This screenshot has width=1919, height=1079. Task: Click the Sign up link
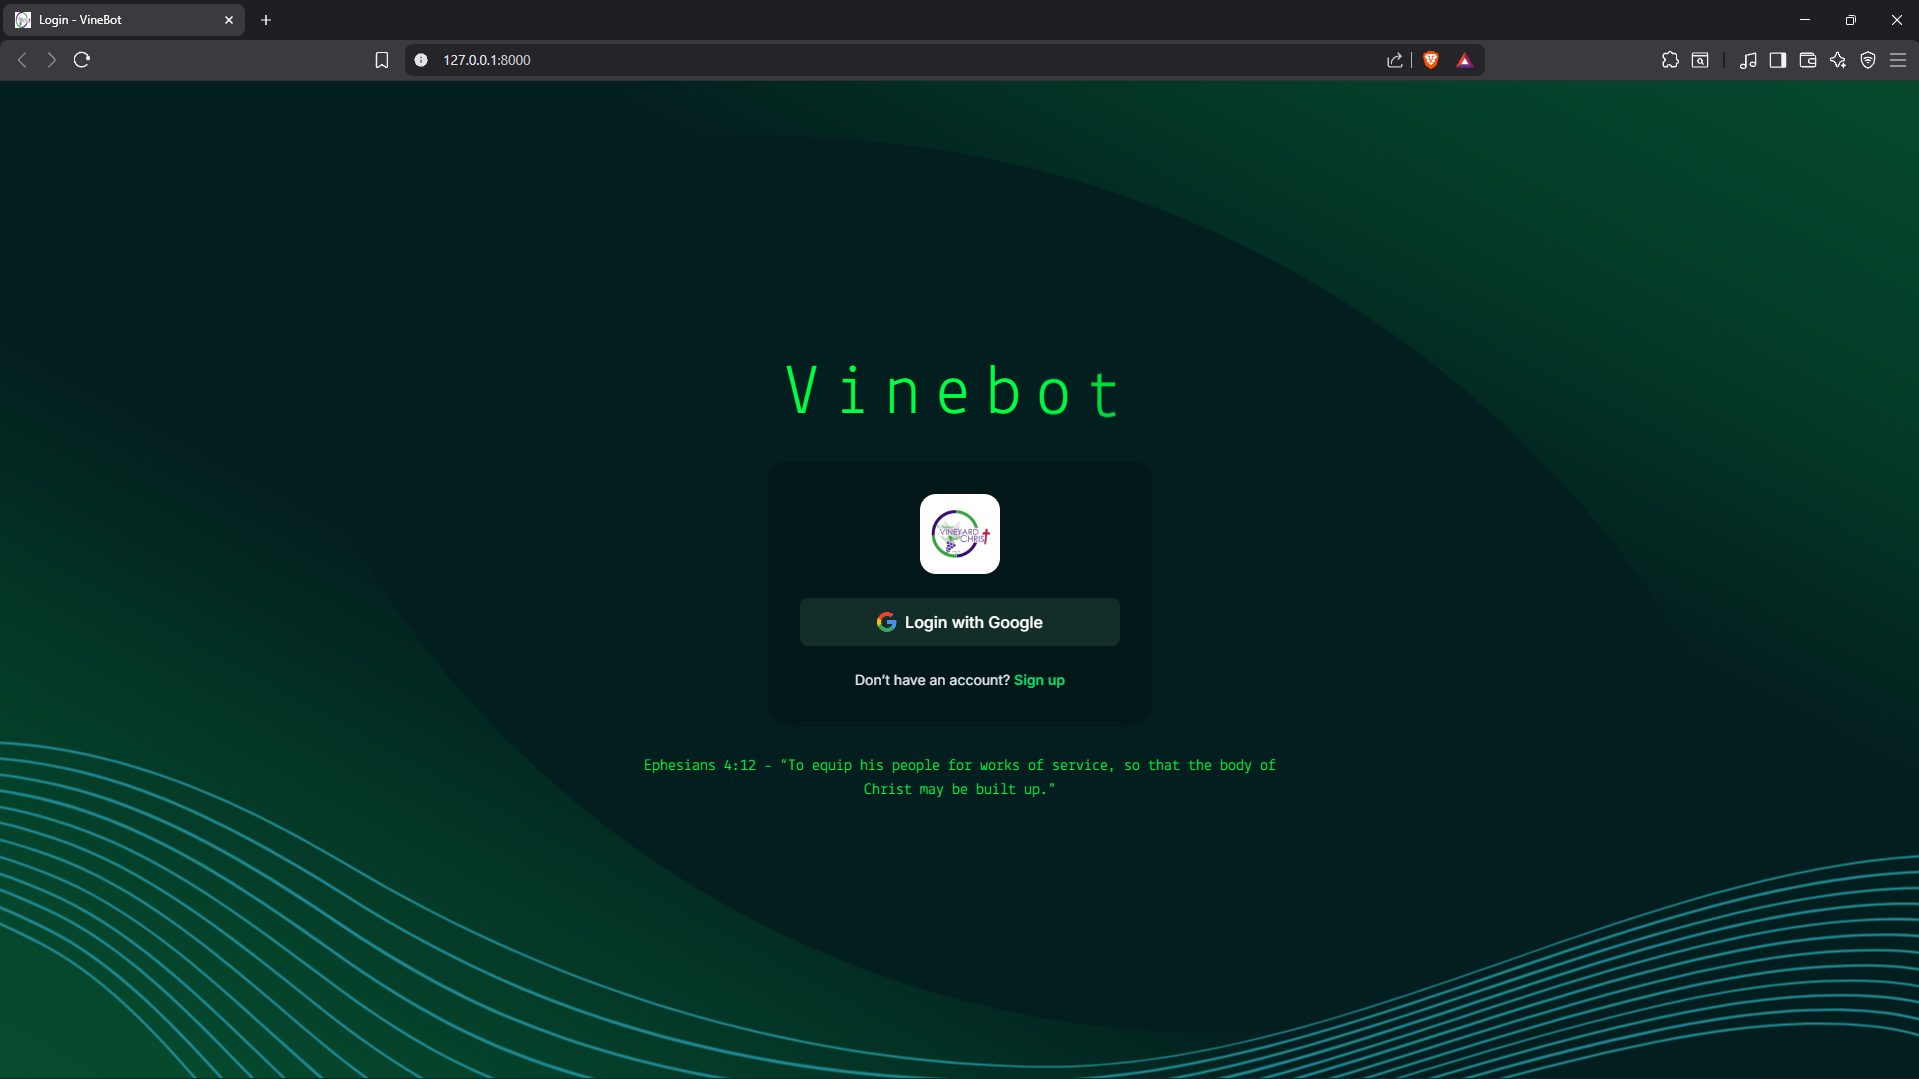pos(1039,680)
